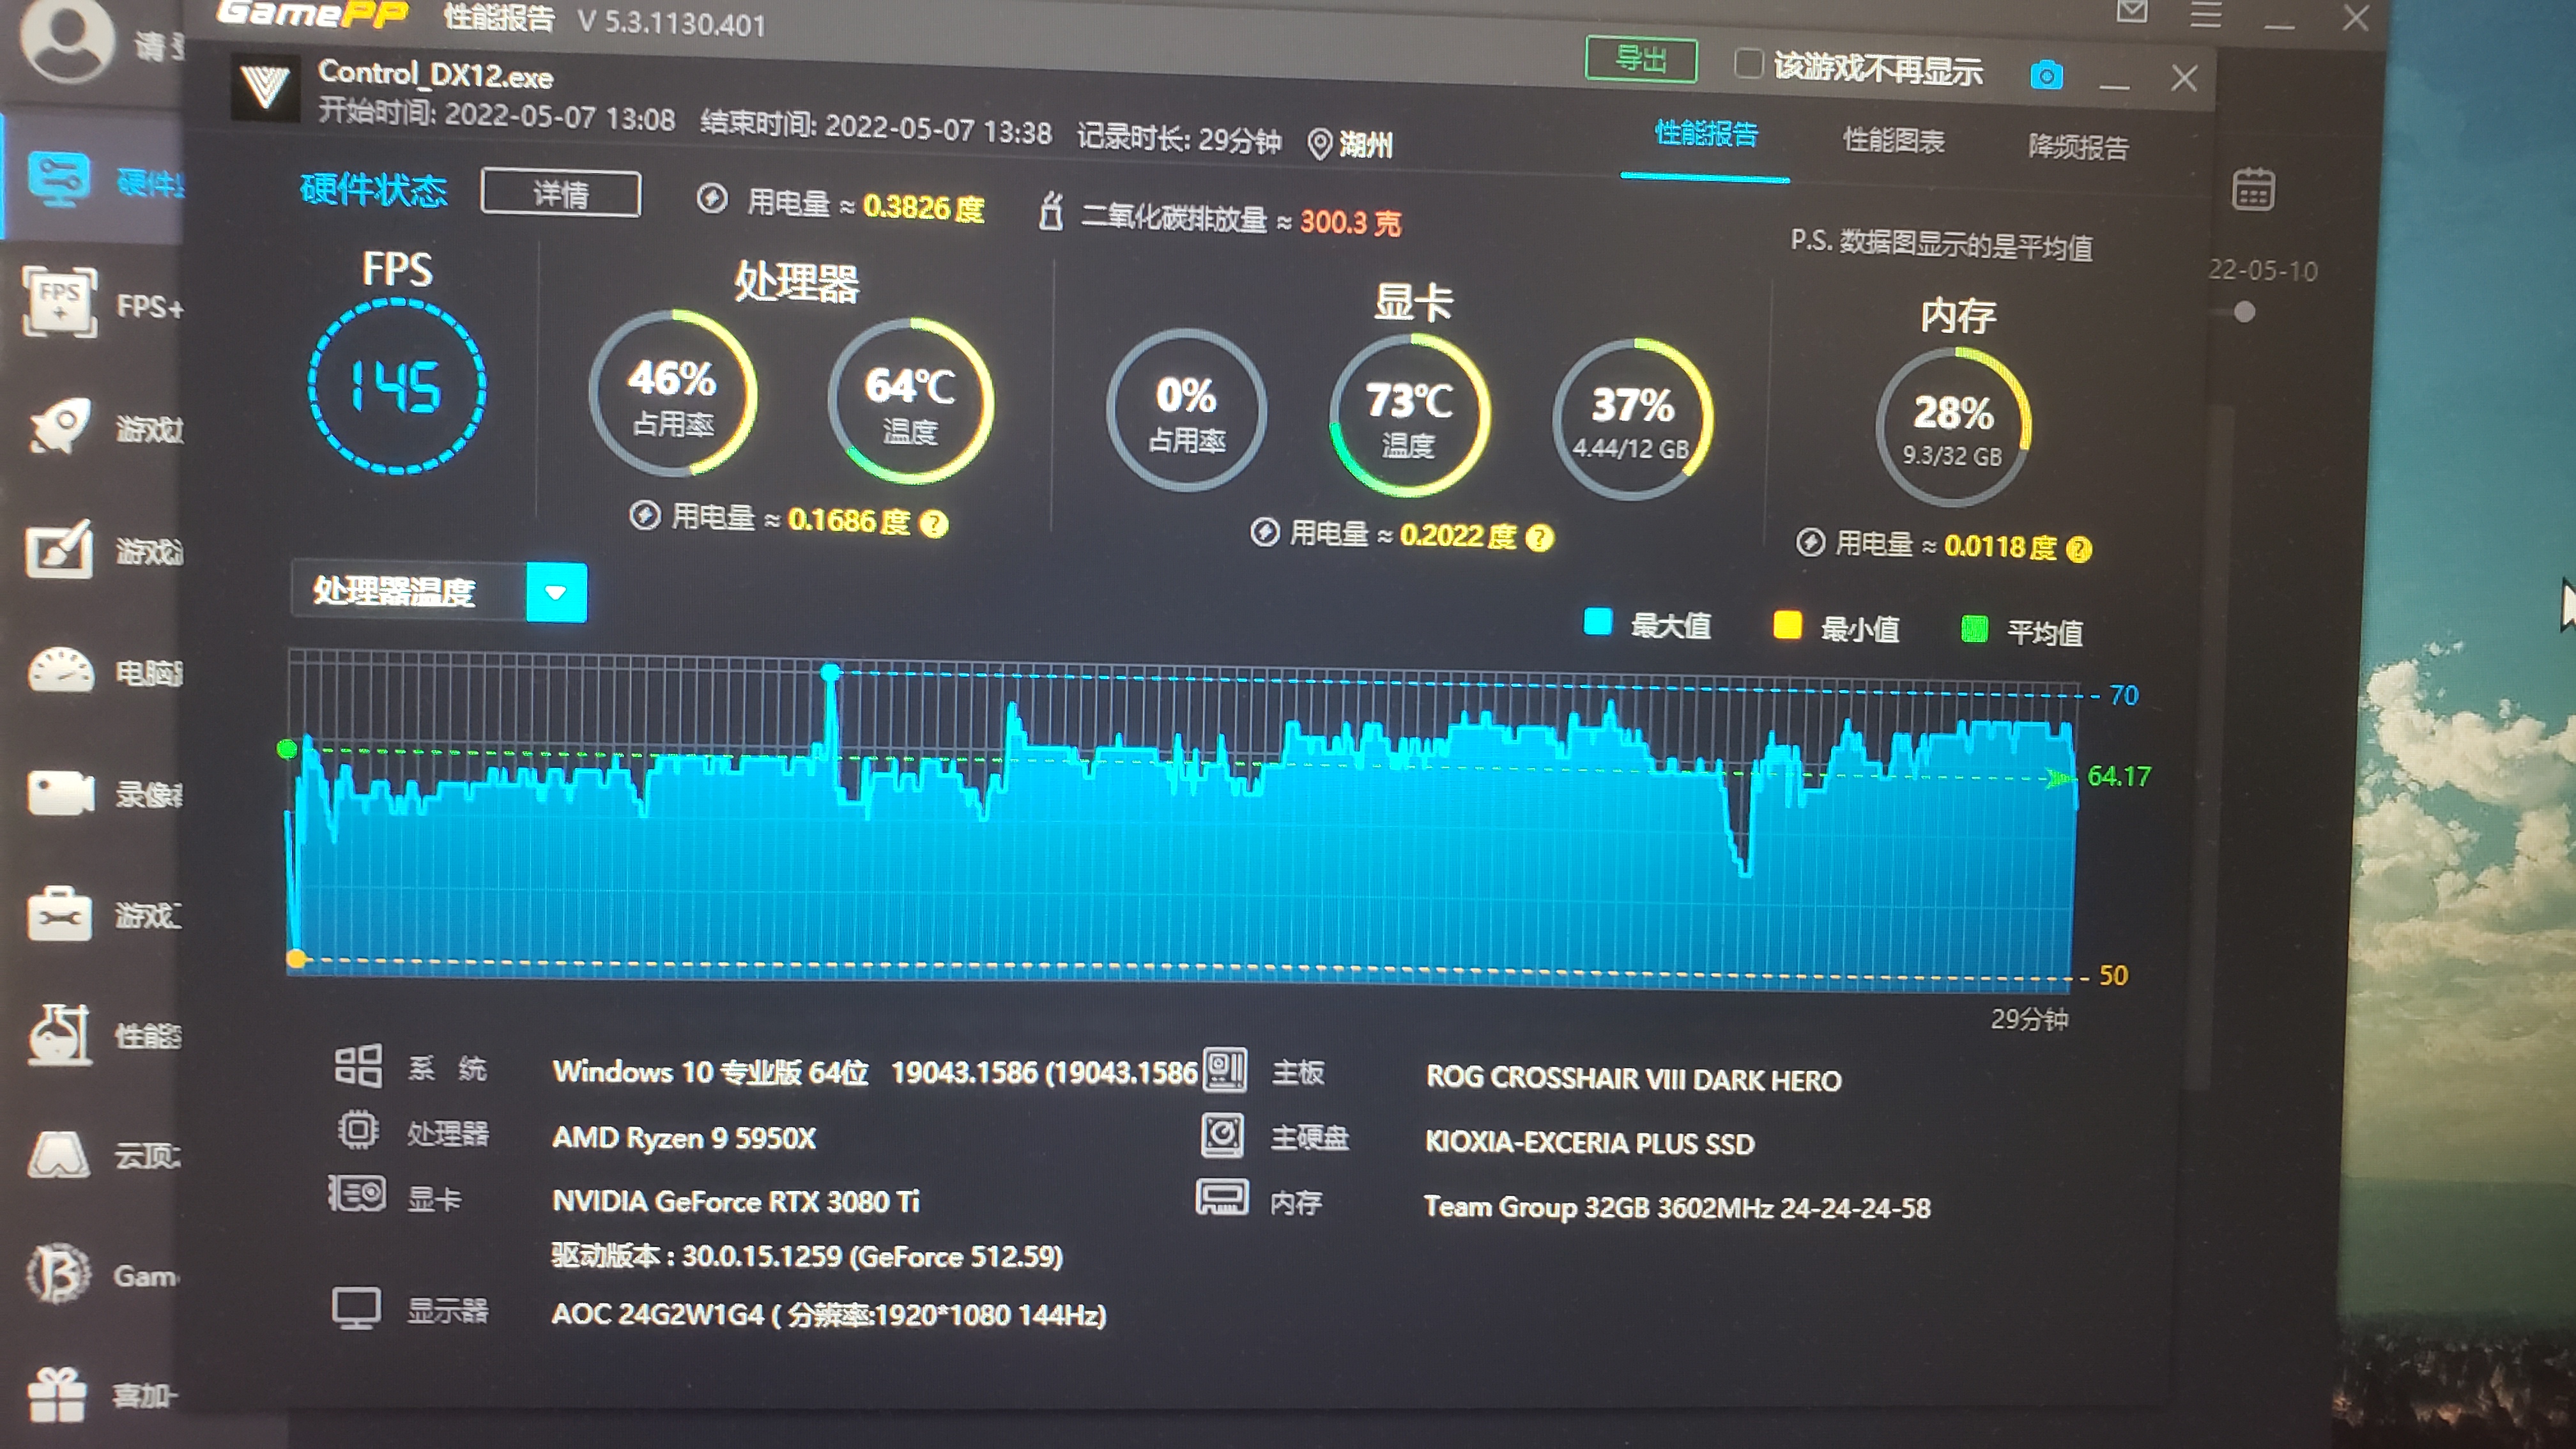2576x1449 pixels.
Task: Click the blue camera screenshot icon
Action: point(2046,75)
